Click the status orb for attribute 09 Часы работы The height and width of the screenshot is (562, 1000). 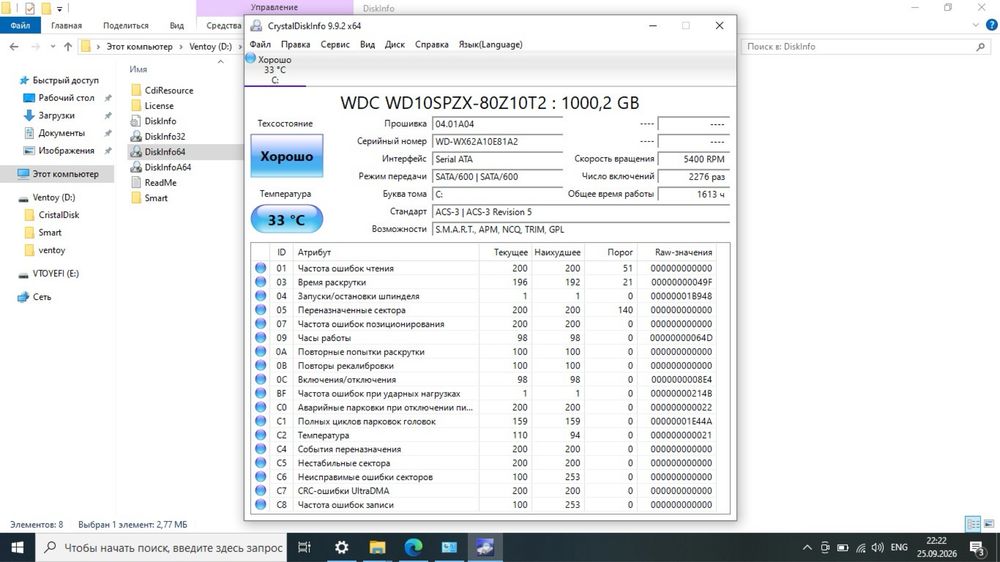tap(260, 337)
